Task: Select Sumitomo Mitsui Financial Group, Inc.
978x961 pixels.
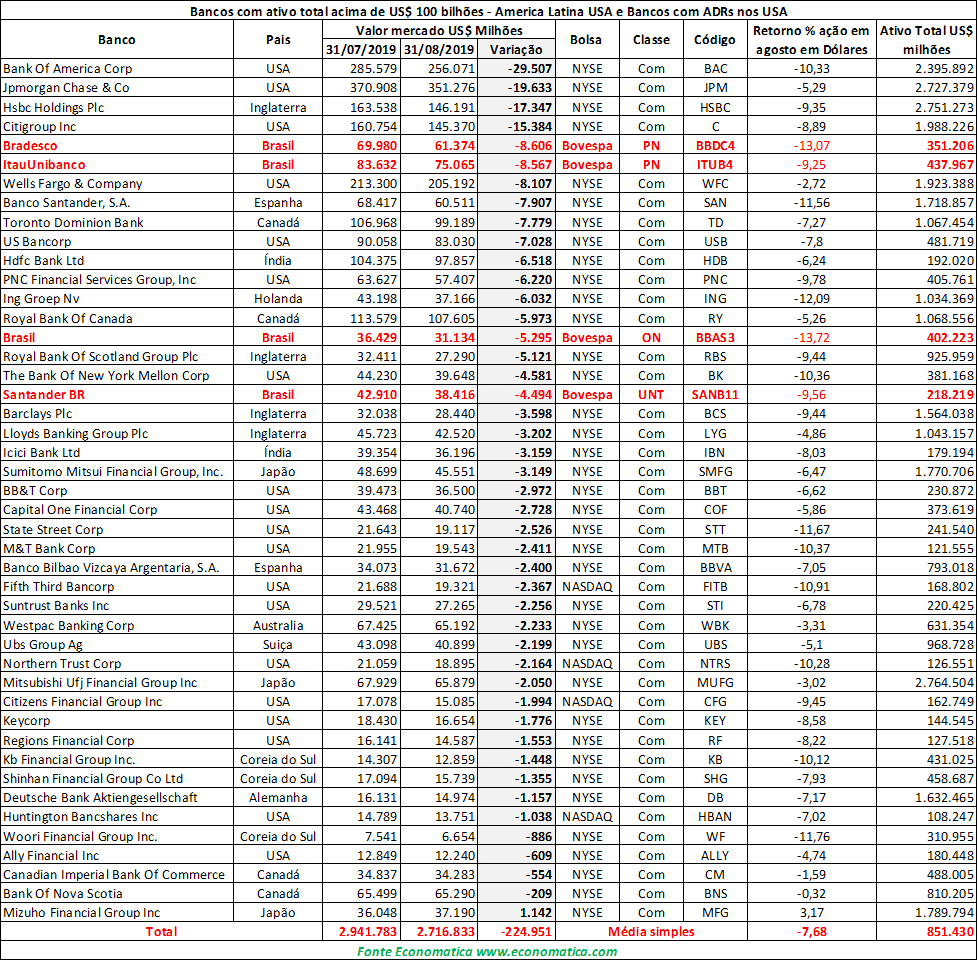Action: point(113,471)
